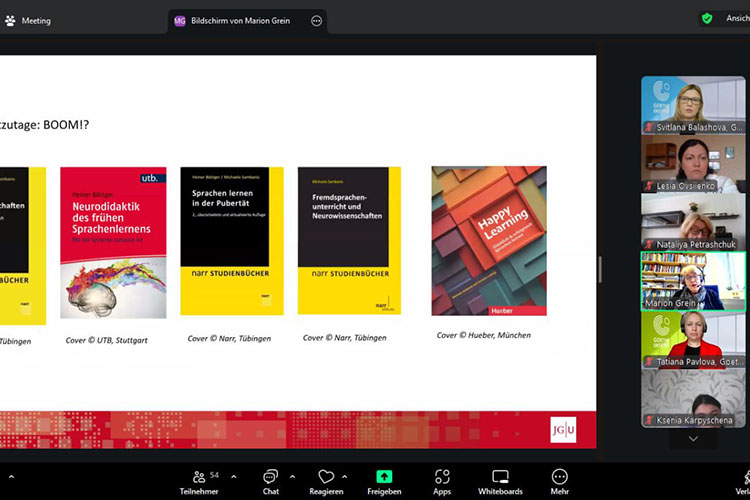Click the Happy Learning book cover

(x=489, y=240)
